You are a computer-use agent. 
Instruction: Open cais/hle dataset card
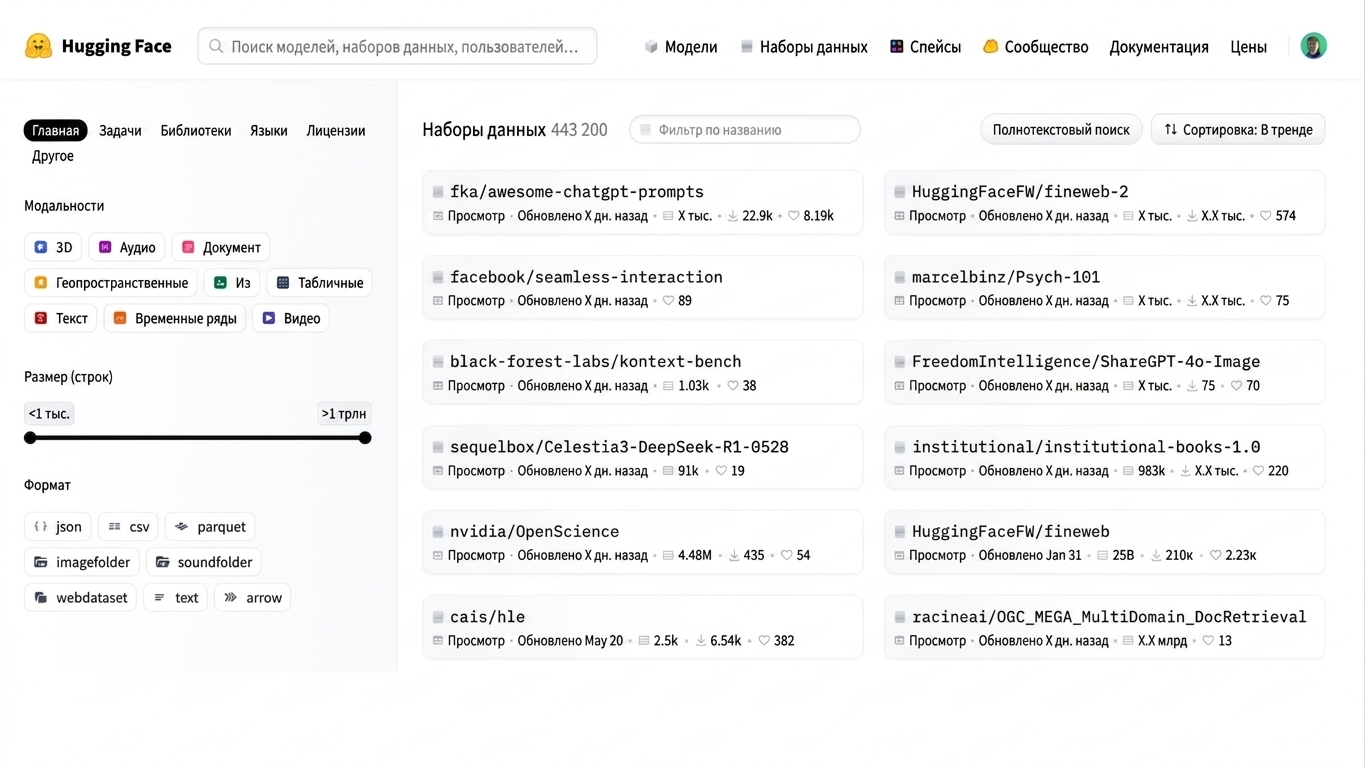click(643, 627)
